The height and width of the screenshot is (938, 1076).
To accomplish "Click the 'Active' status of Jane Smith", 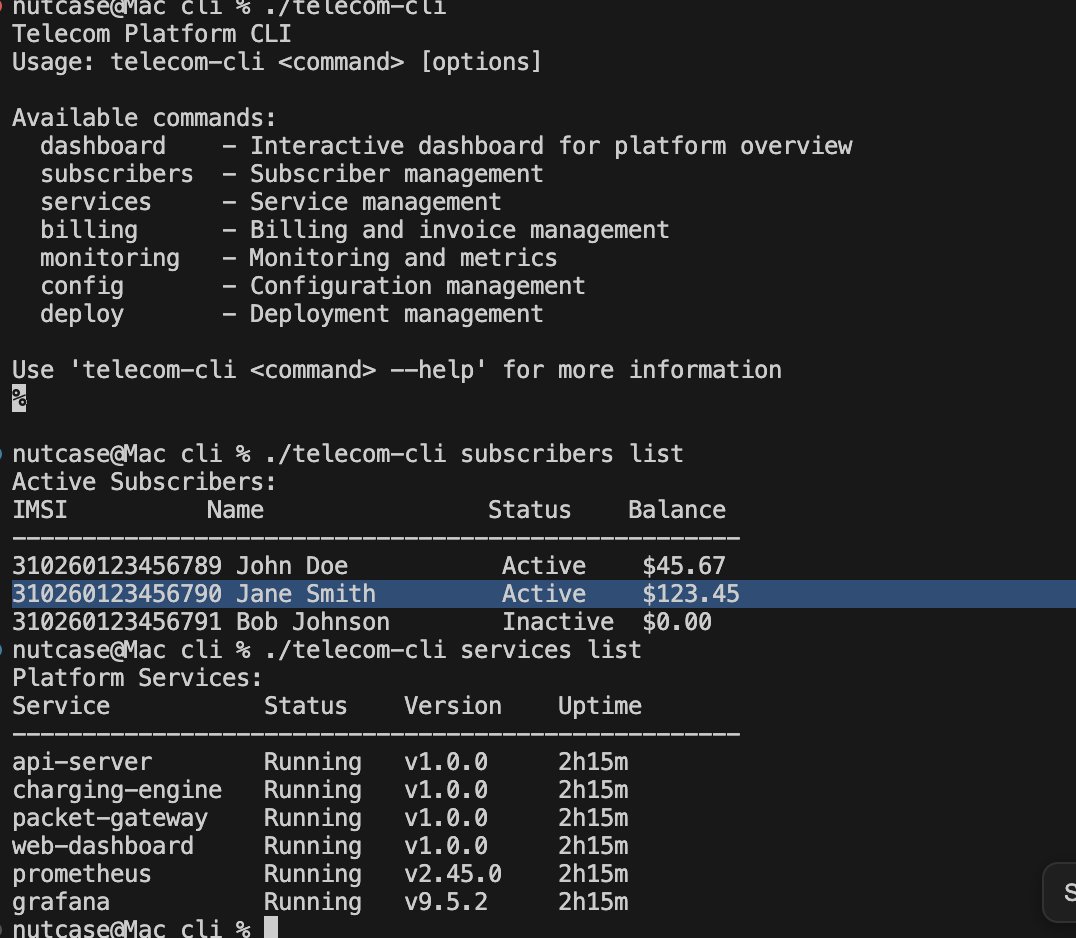I will click(543, 594).
